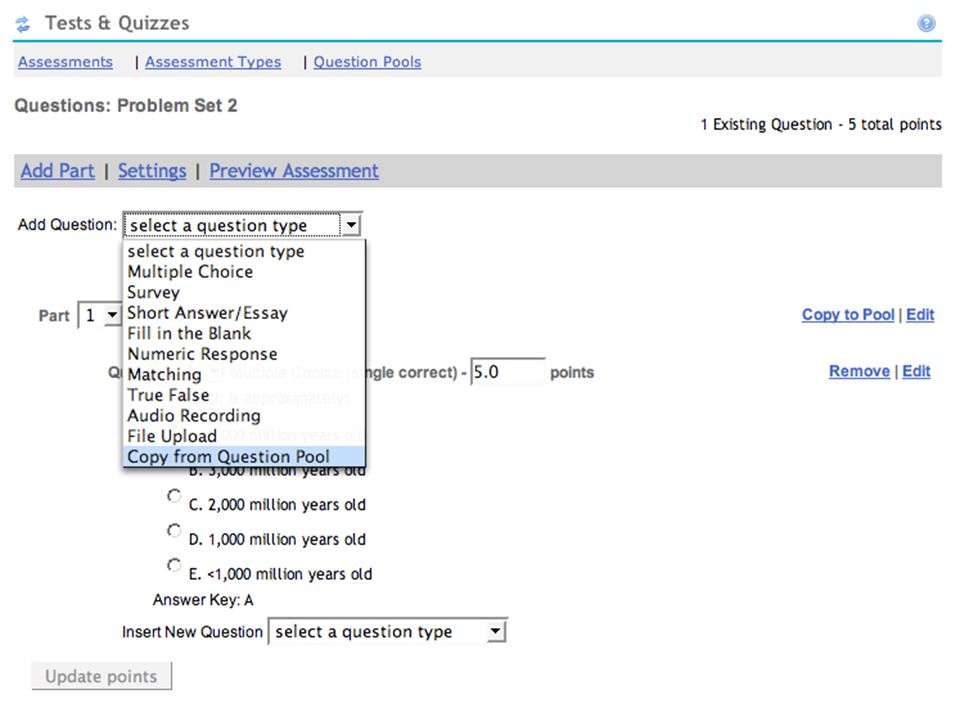Click the refresh icon beside Tests & Quizzes
The width and height of the screenshot is (960, 720).
pos(23,24)
